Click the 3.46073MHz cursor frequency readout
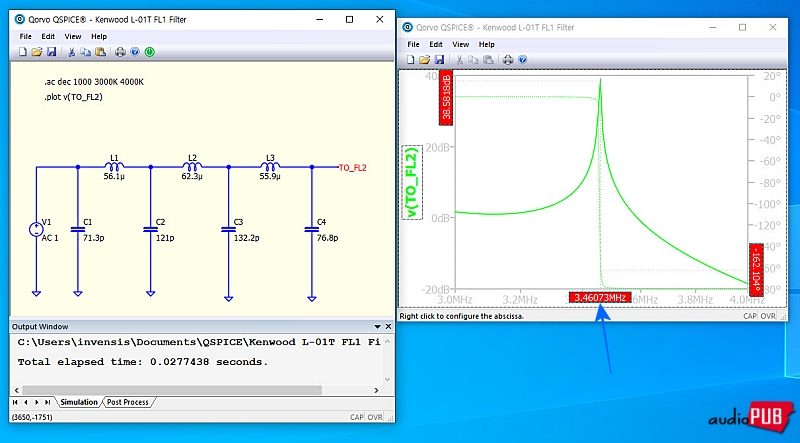The image size is (800, 443). [x=601, y=298]
